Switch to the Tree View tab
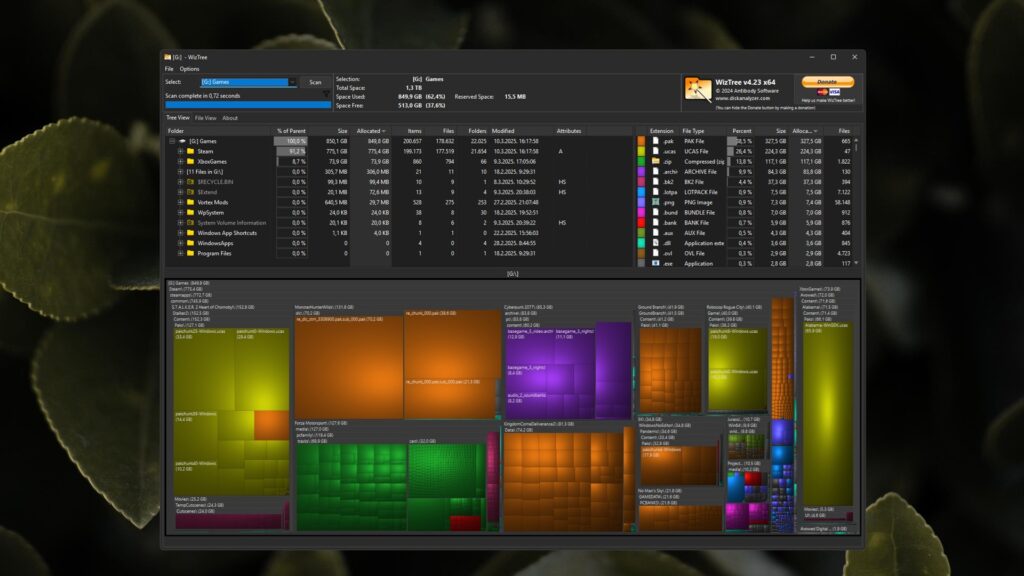This screenshot has width=1024, height=576. click(x=178, y=118)
